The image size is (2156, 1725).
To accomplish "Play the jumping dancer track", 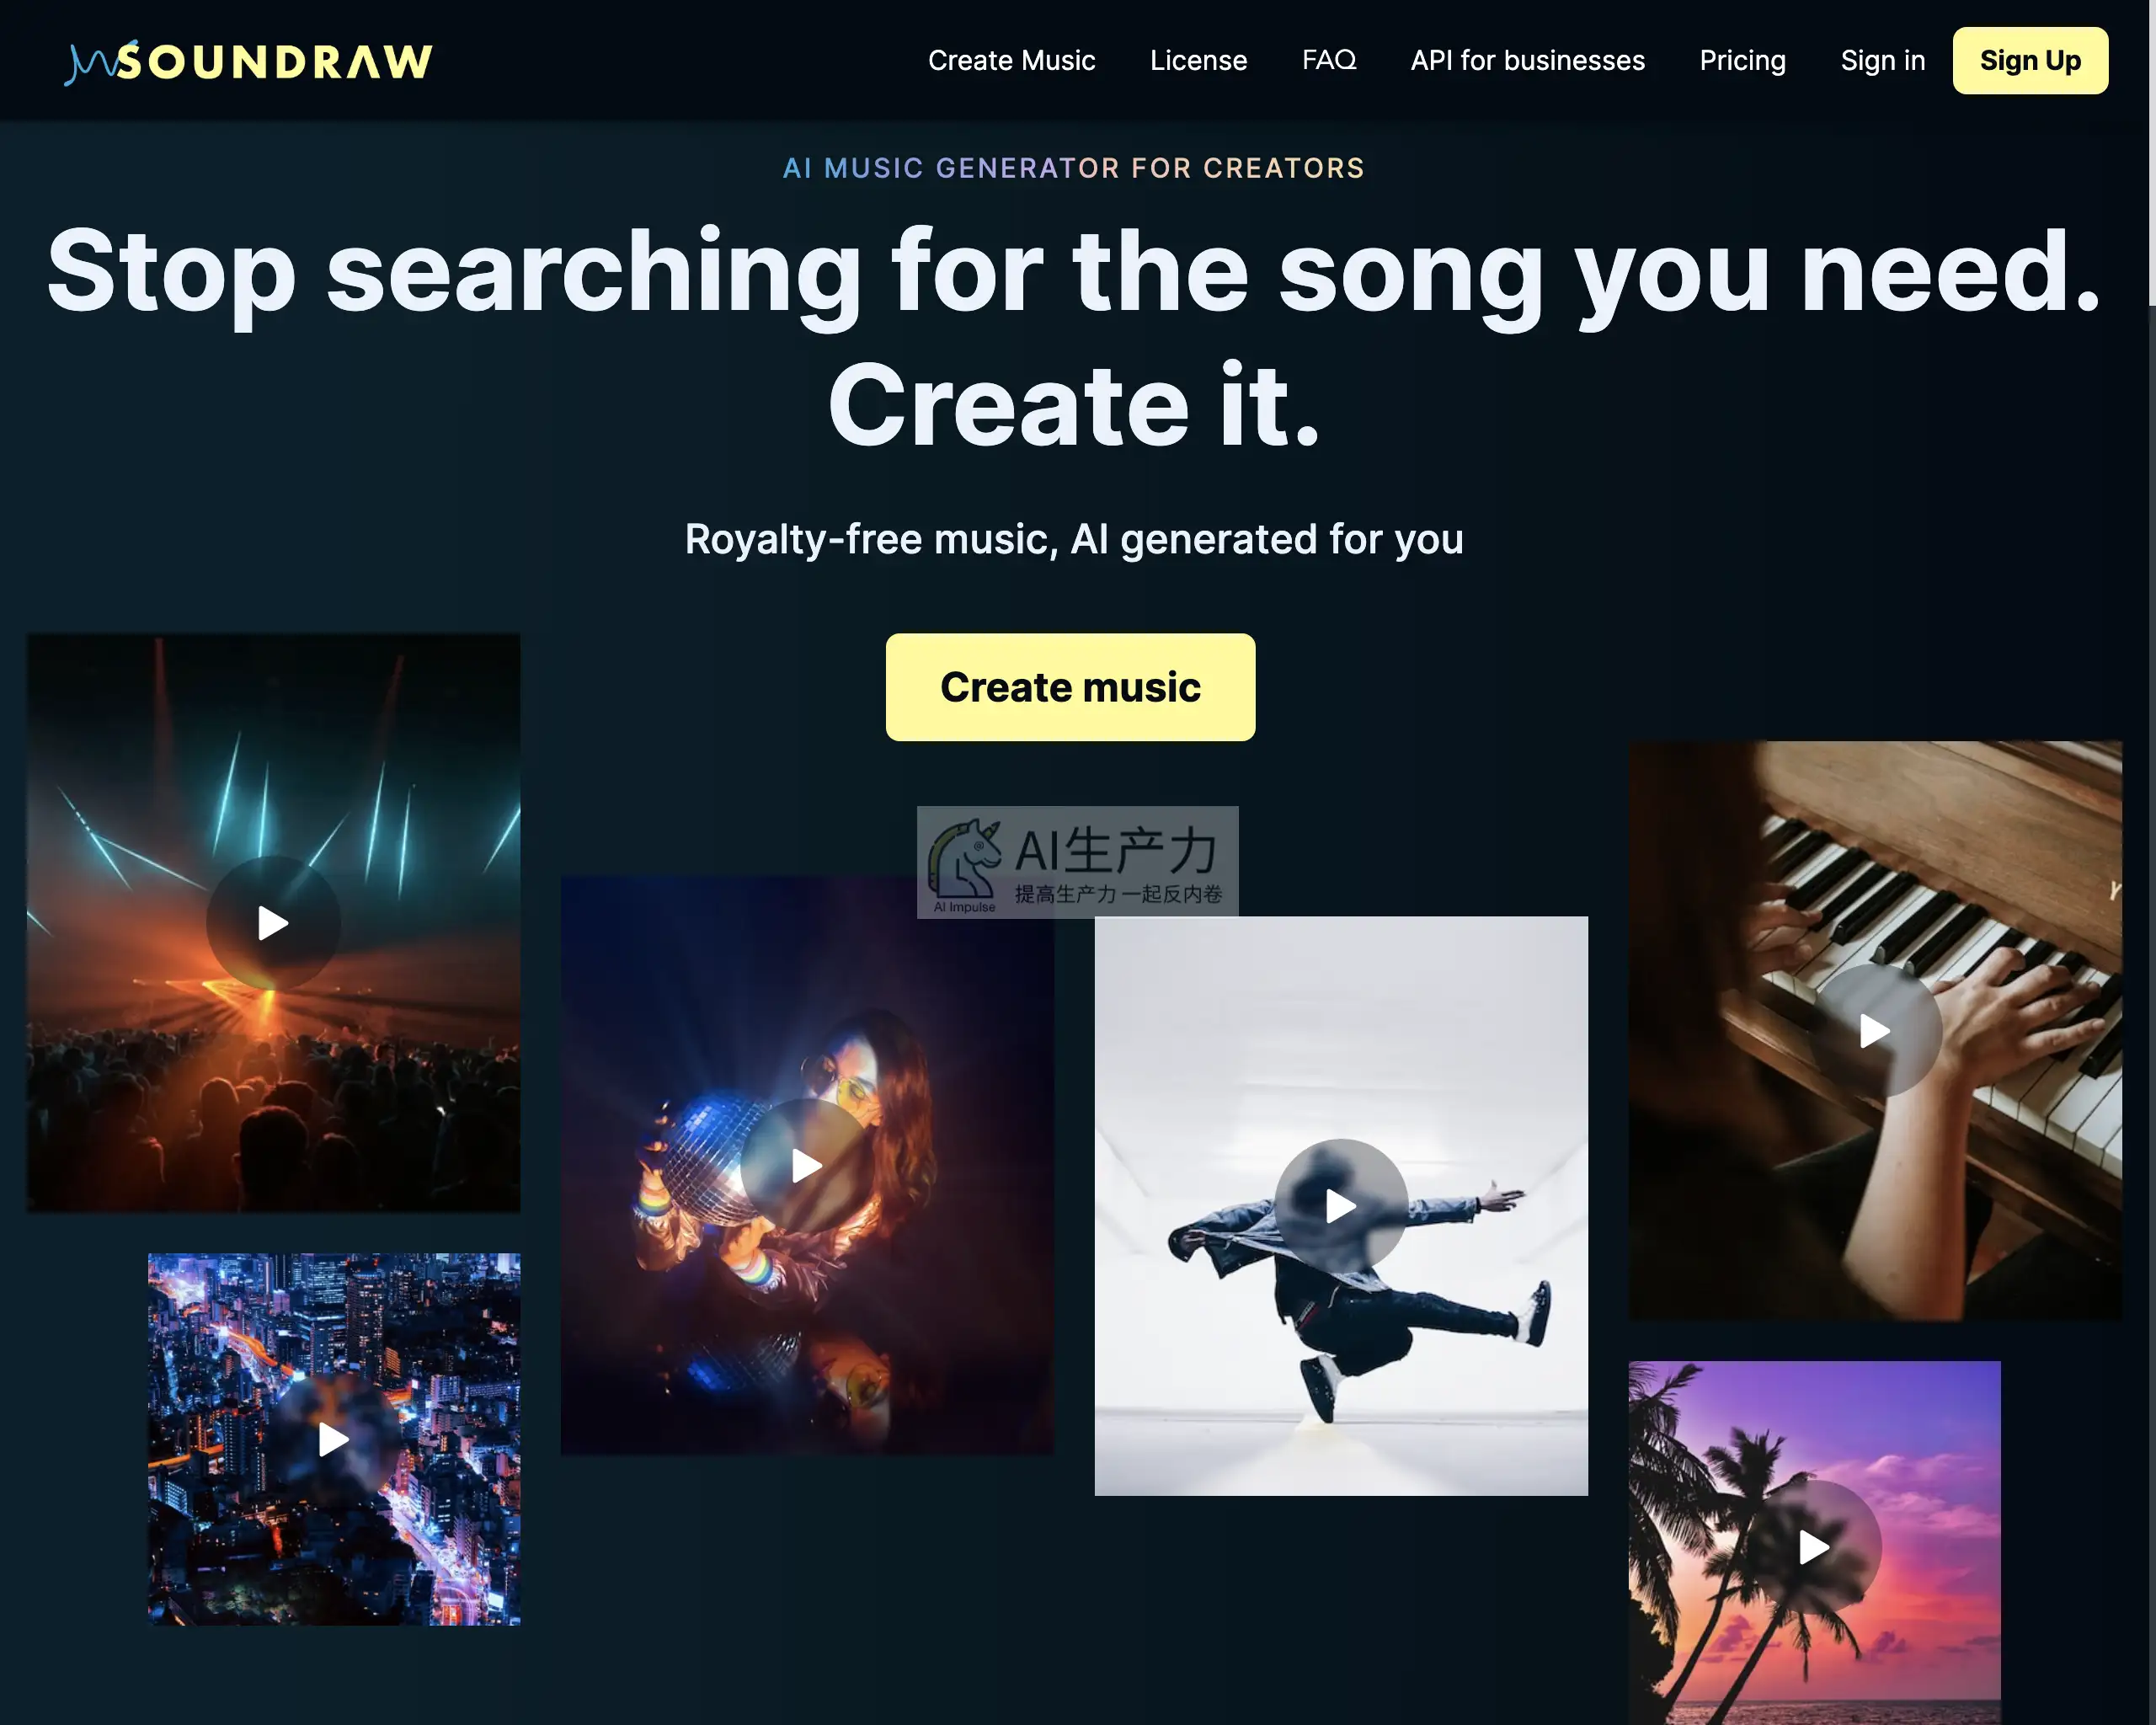I will [x=1341, y=1206].
